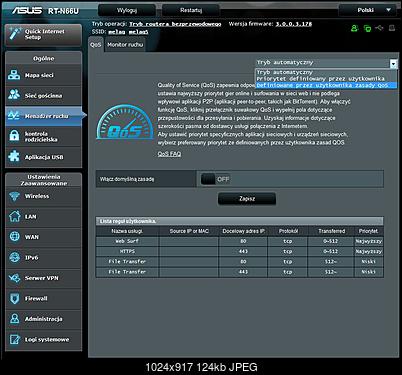Click Protokół column header
This screenshot has width=402, height=375.
click(x=288, y=231)
